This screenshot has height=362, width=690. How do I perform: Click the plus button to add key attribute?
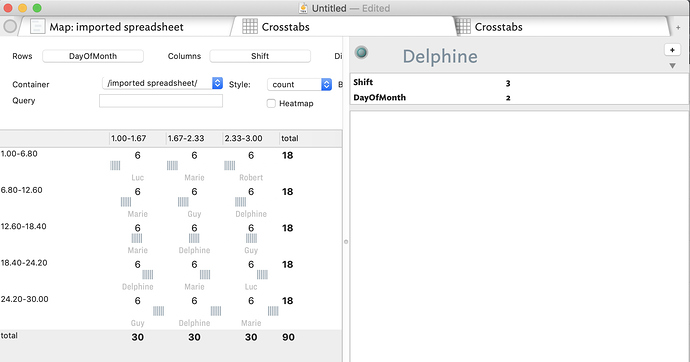coord(672,50)
